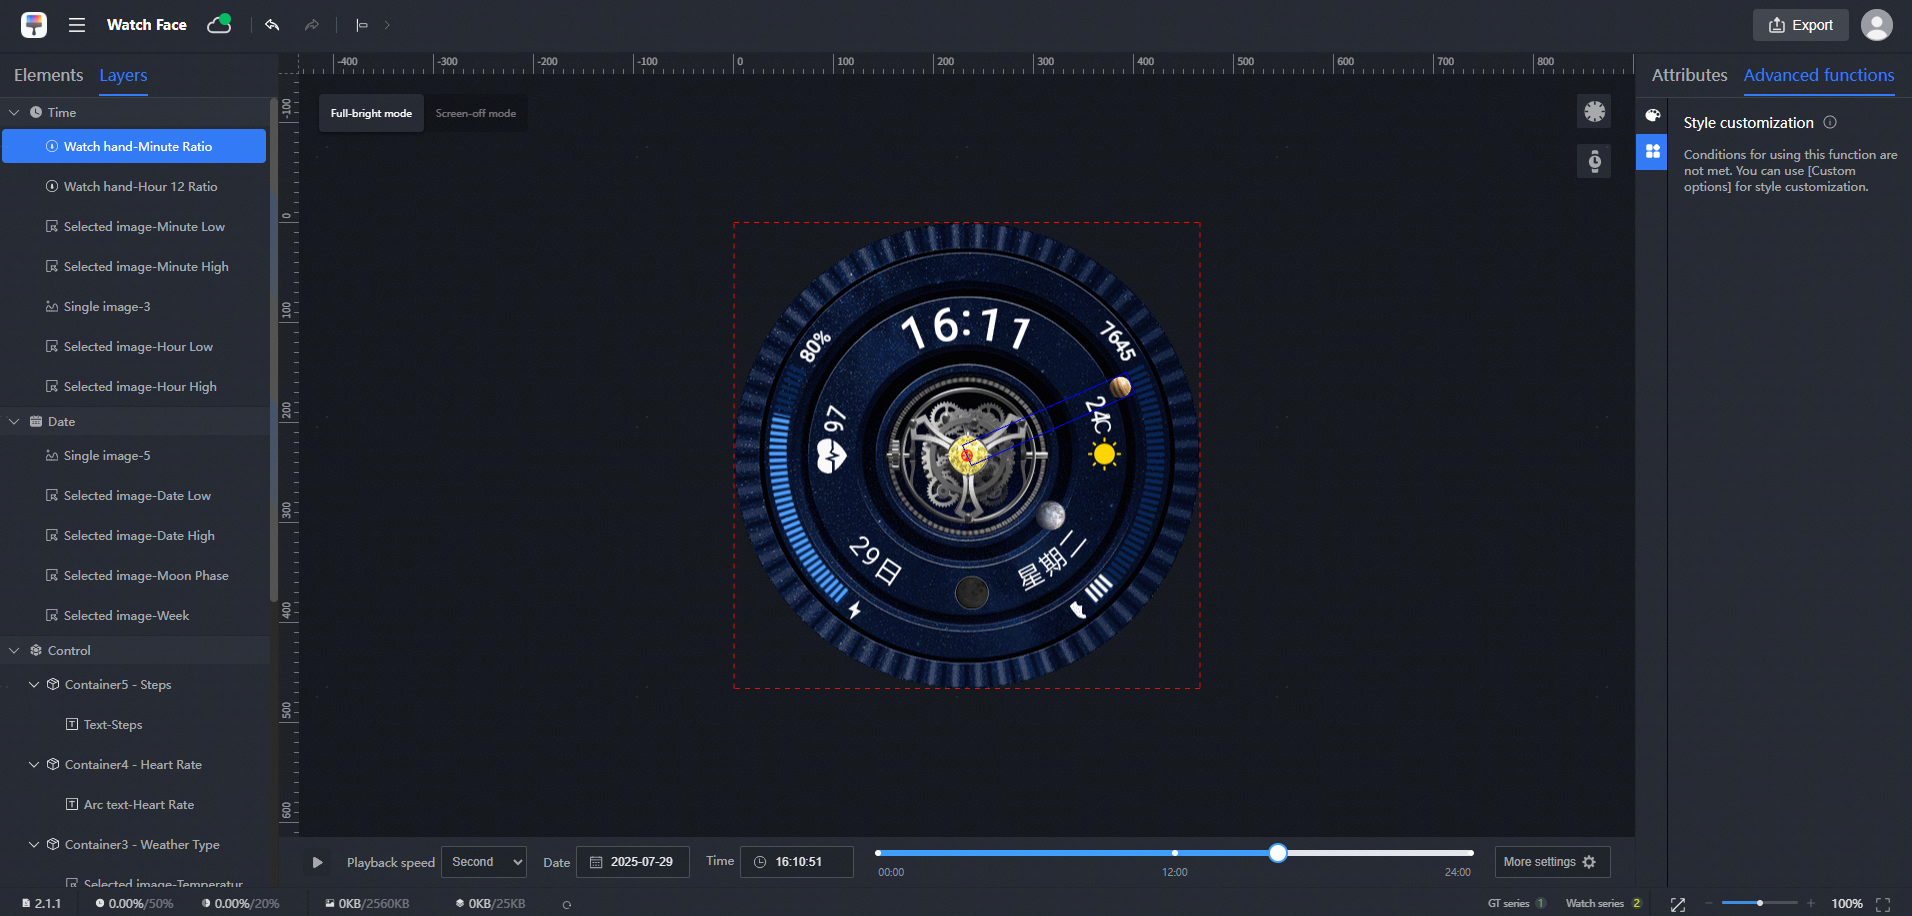The height and width of the screenshot is (916, 1912).
Task: Open the hamburger main menu
Action: pyautogui.click(x=77, y=25)
